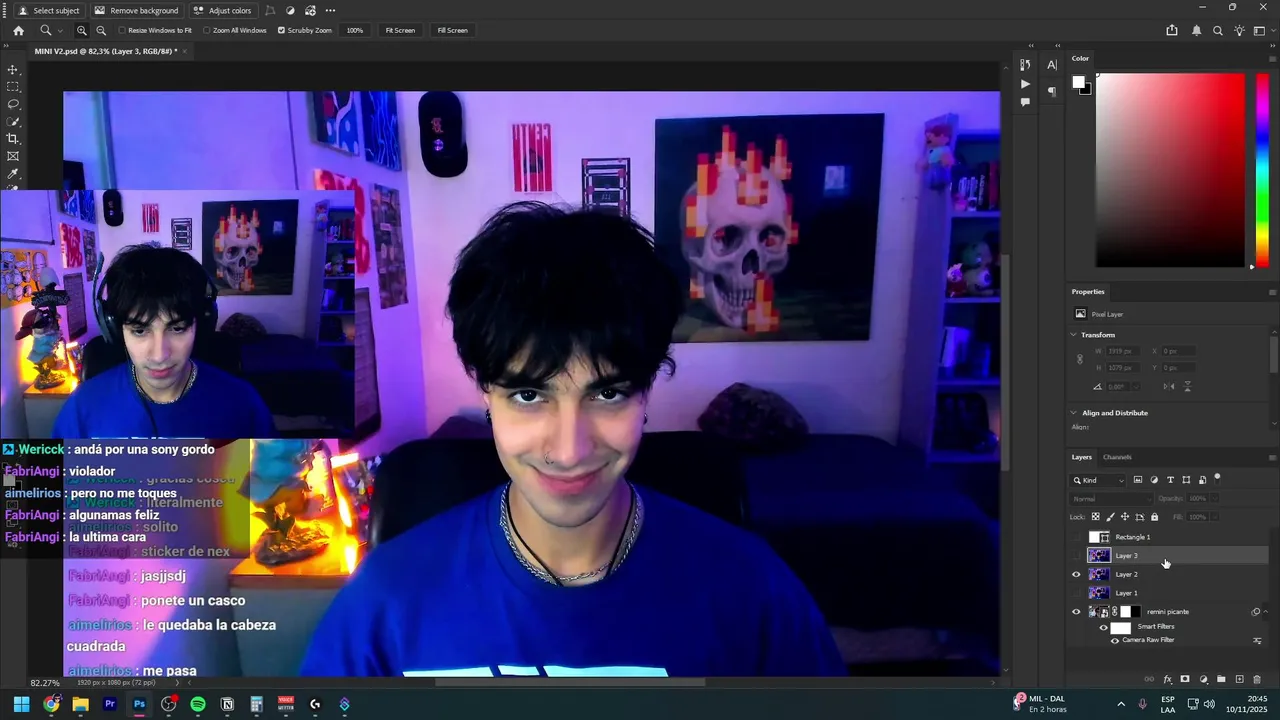Create a new group folder
This screenshot has width=1280, height=720.
[x=1221, y=680]
